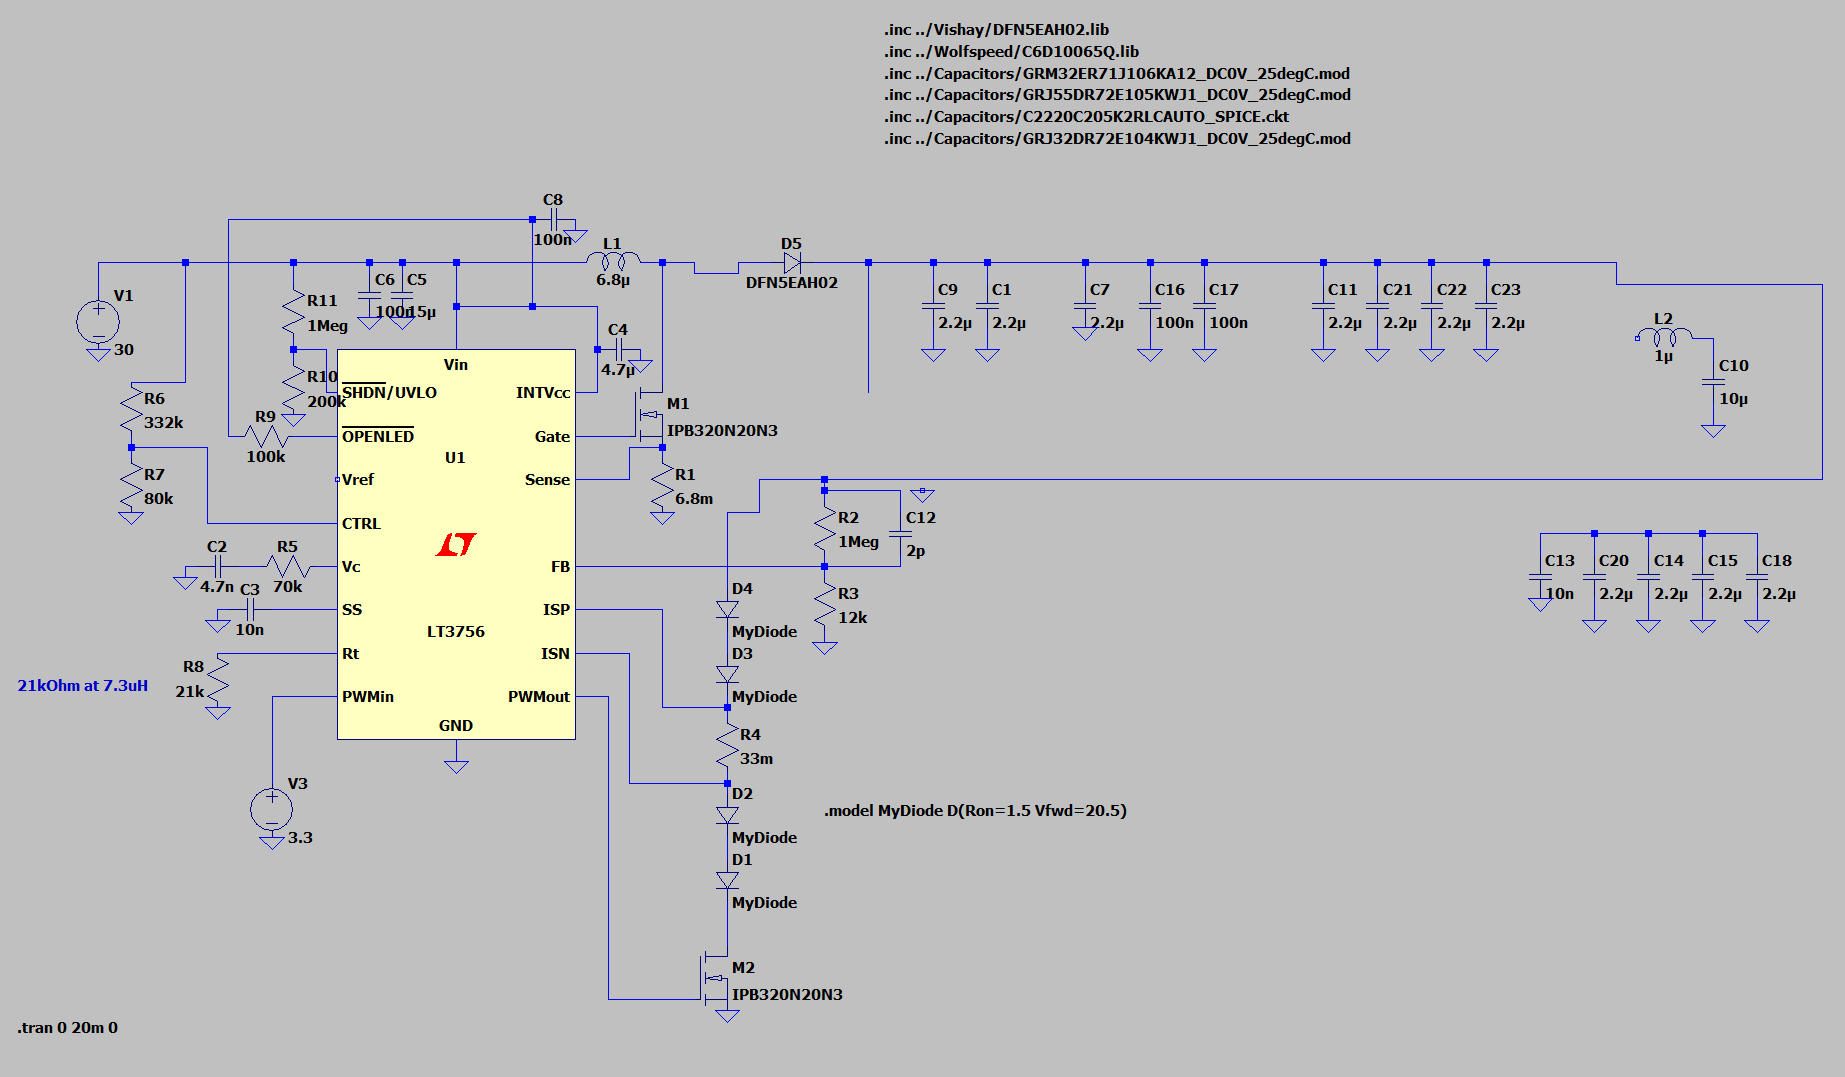Image resolution: width=1845 pixels, height=1077 pixels.
Task: Select the Vishay DFN5EAH02.lib include line
Action: (996, 30)
